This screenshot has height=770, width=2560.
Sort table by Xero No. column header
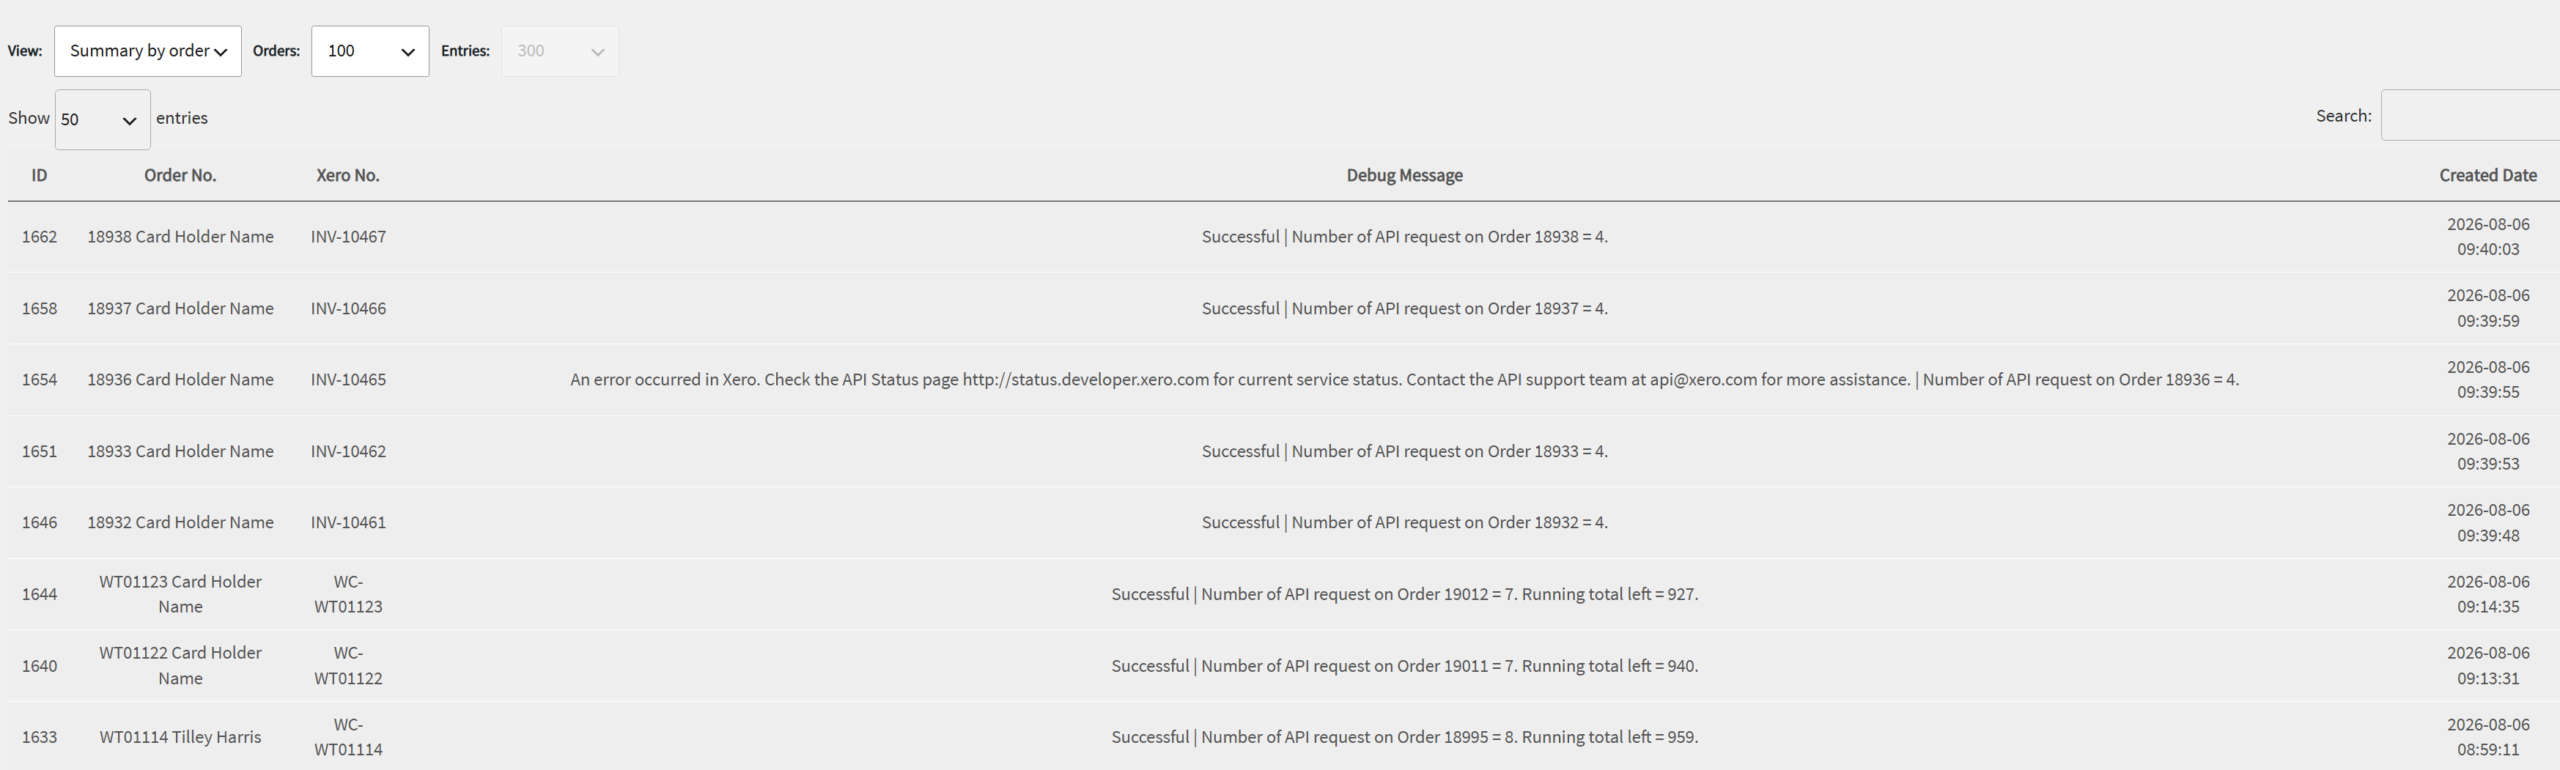point(348,175)
